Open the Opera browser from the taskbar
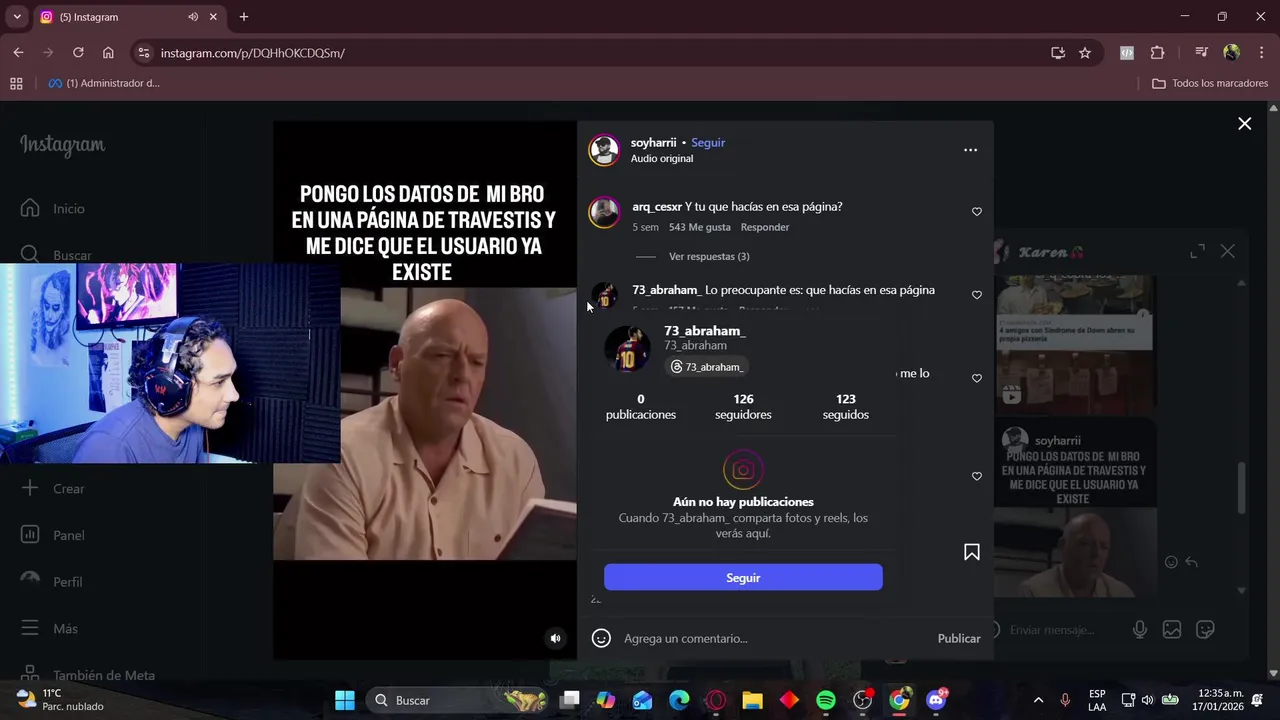This screenshot has width=1280, height=720. tap(716, 700)
